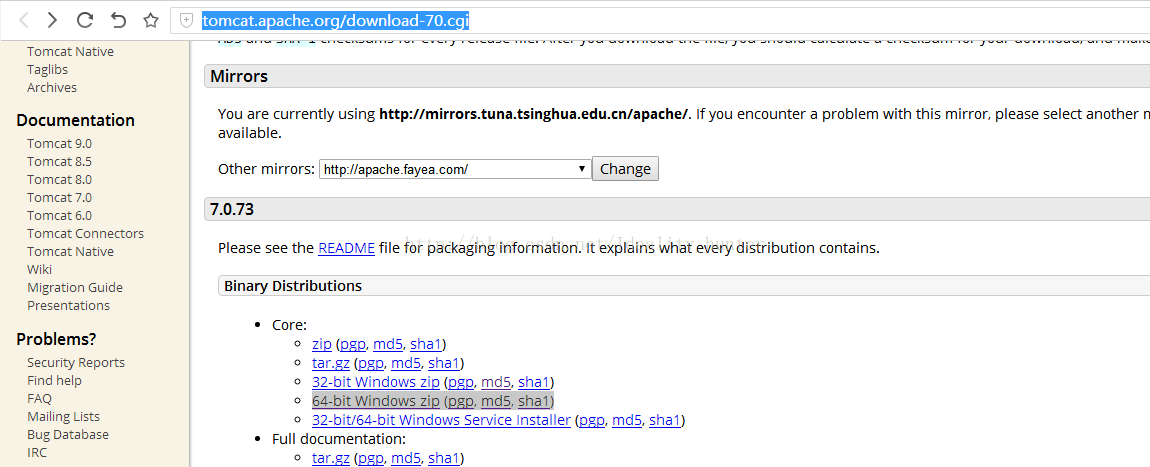The image size is (1150, 467).
Task: Open sha1 checksum for Core tar.gz
Action: [x=444, y=363]
